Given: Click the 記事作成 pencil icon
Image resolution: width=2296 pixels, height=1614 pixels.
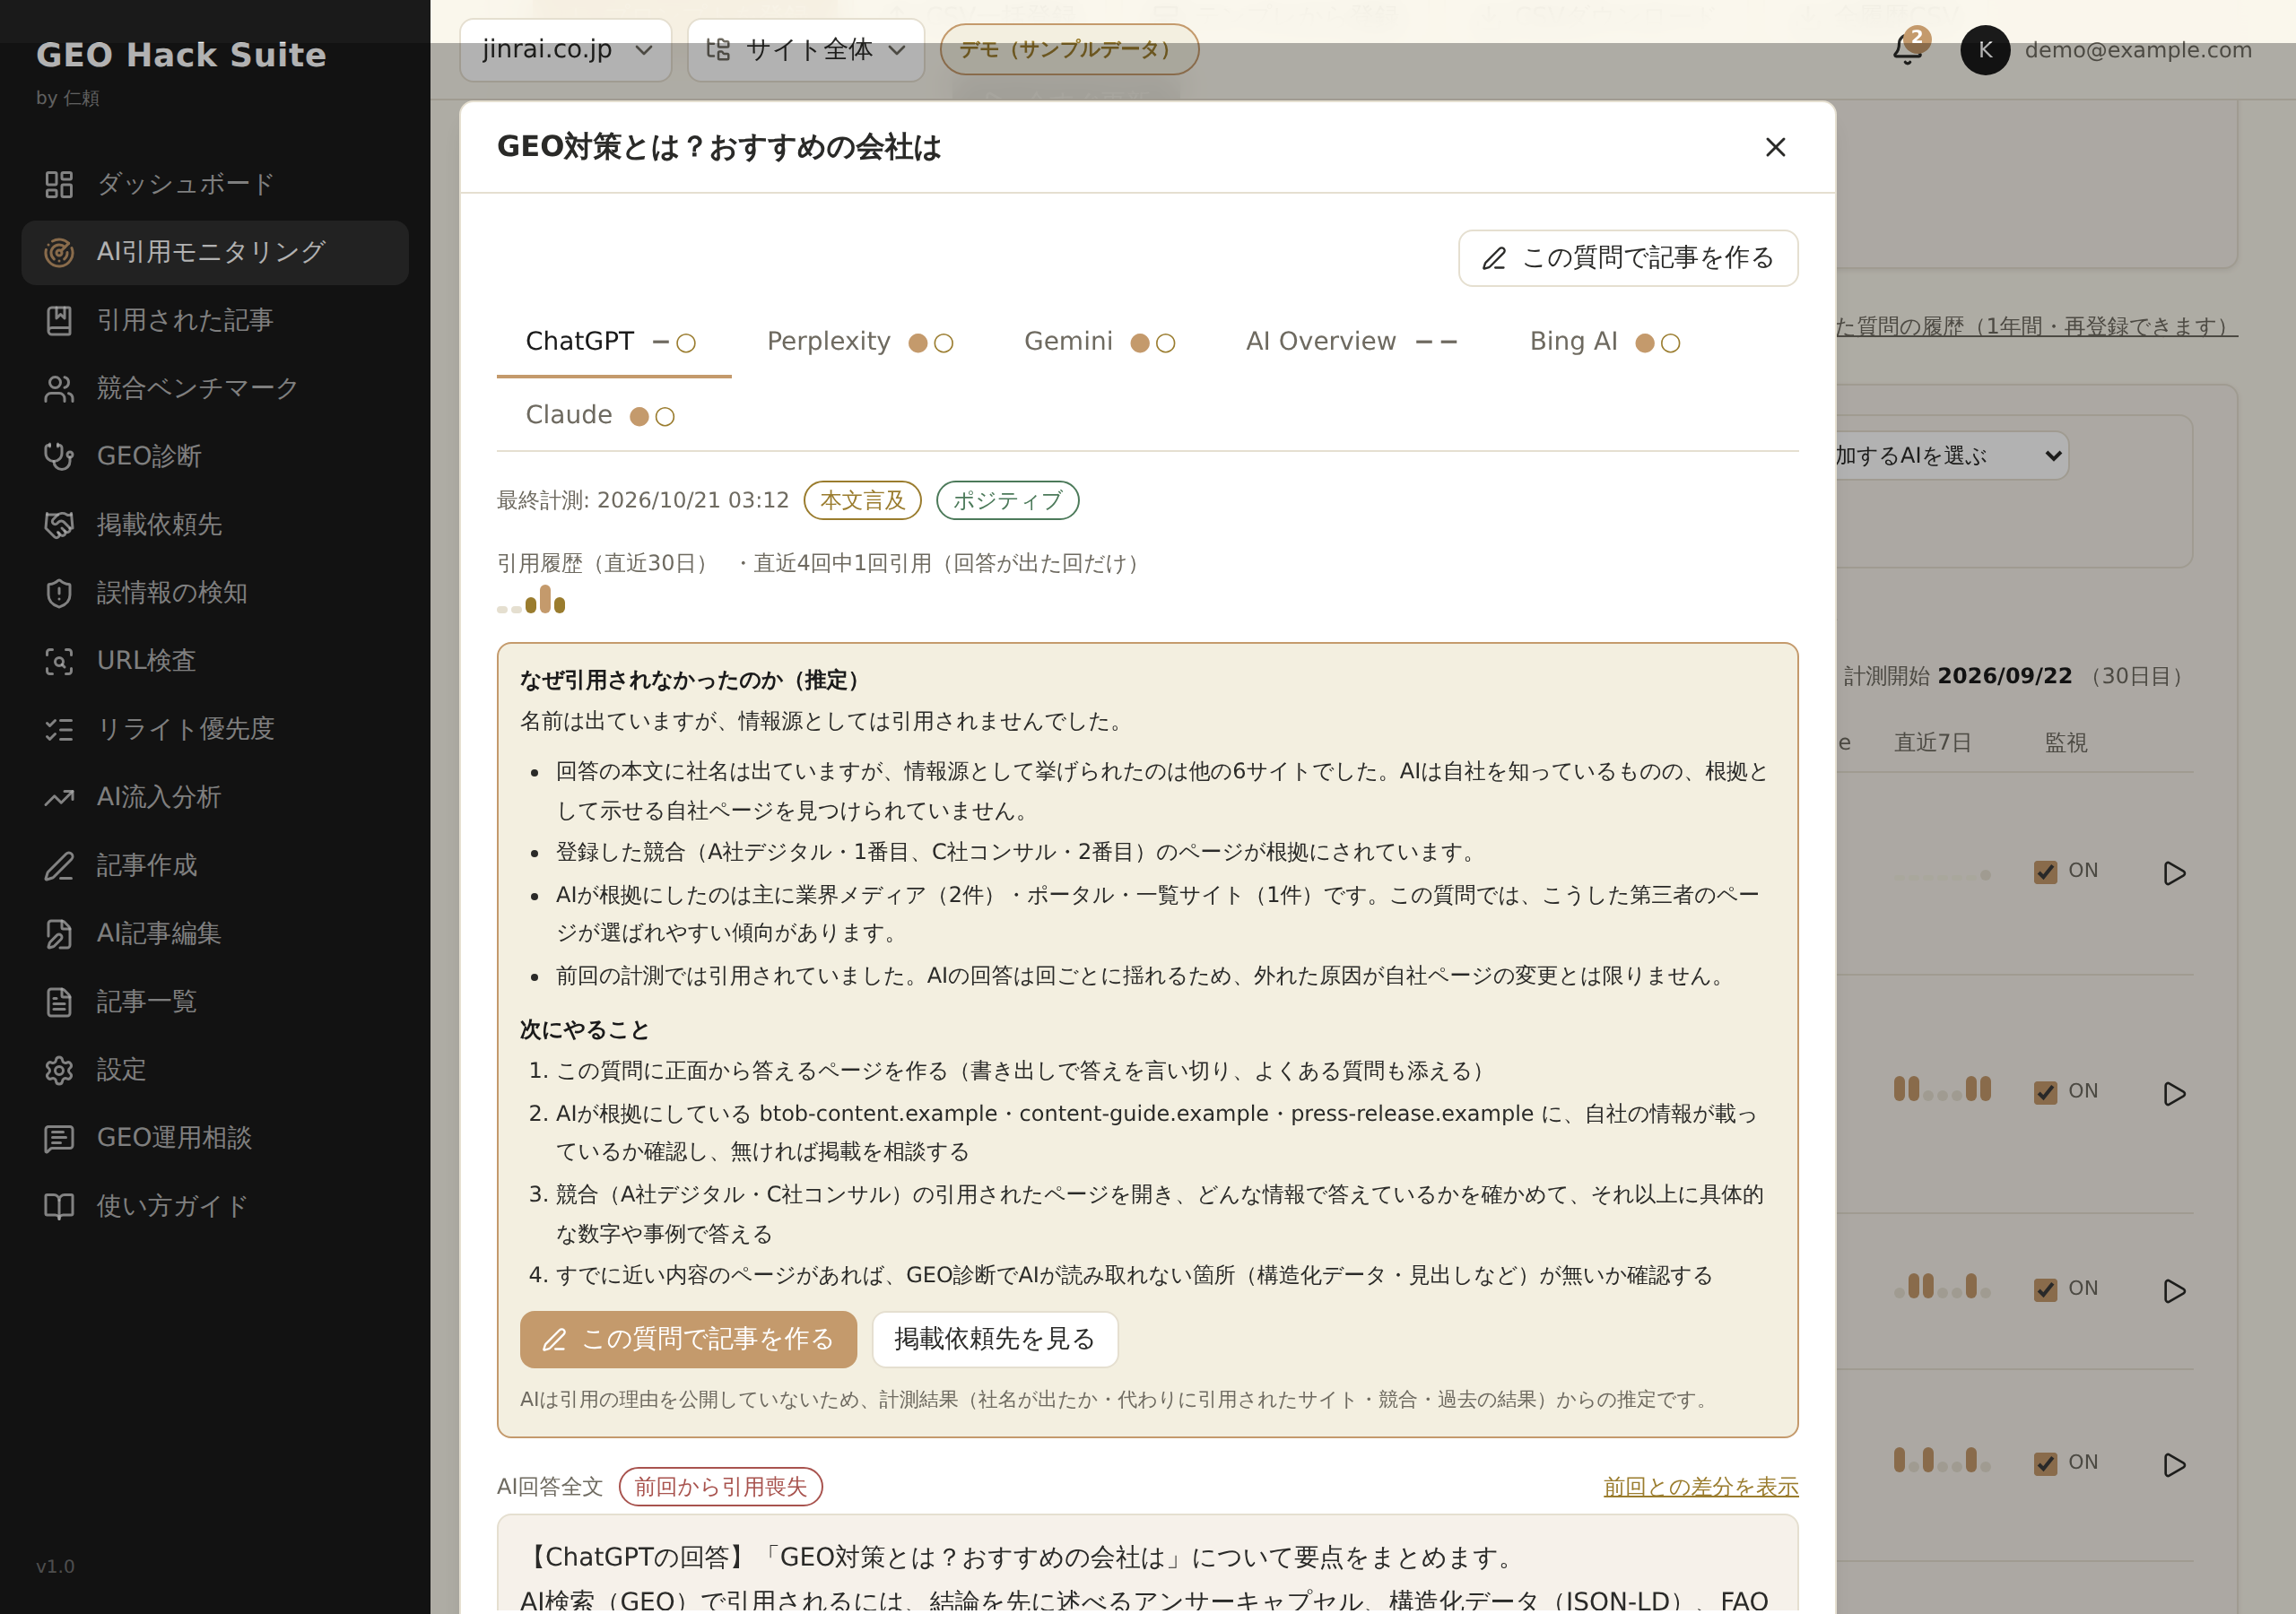Looking at the screenshot, I should [59, 865].
